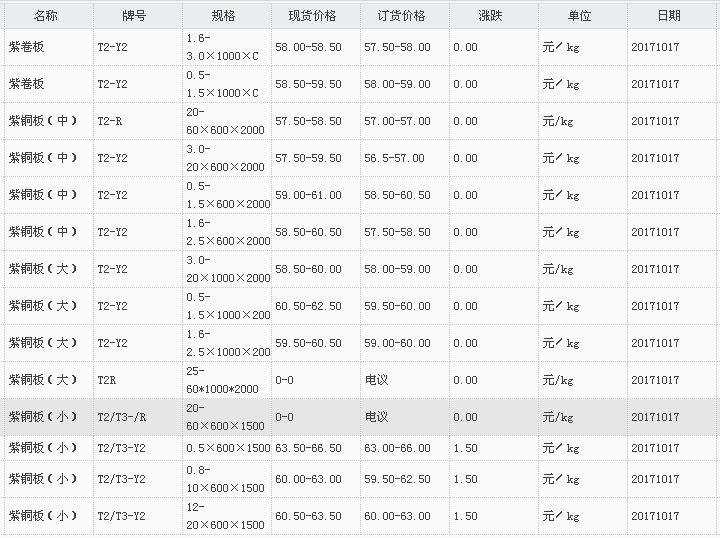Viewport: 720px width, 538px height.
Task: Click the 0.5×600×1500 specification cell
Action: tap(225, 448)
